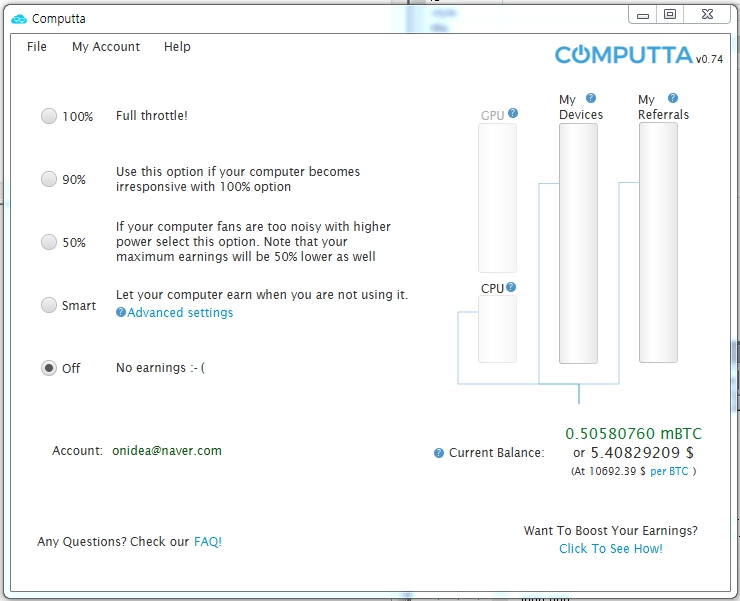Choose the 50% power radio button
Screen dimensions: 740x601
click(x=49, y=242)
